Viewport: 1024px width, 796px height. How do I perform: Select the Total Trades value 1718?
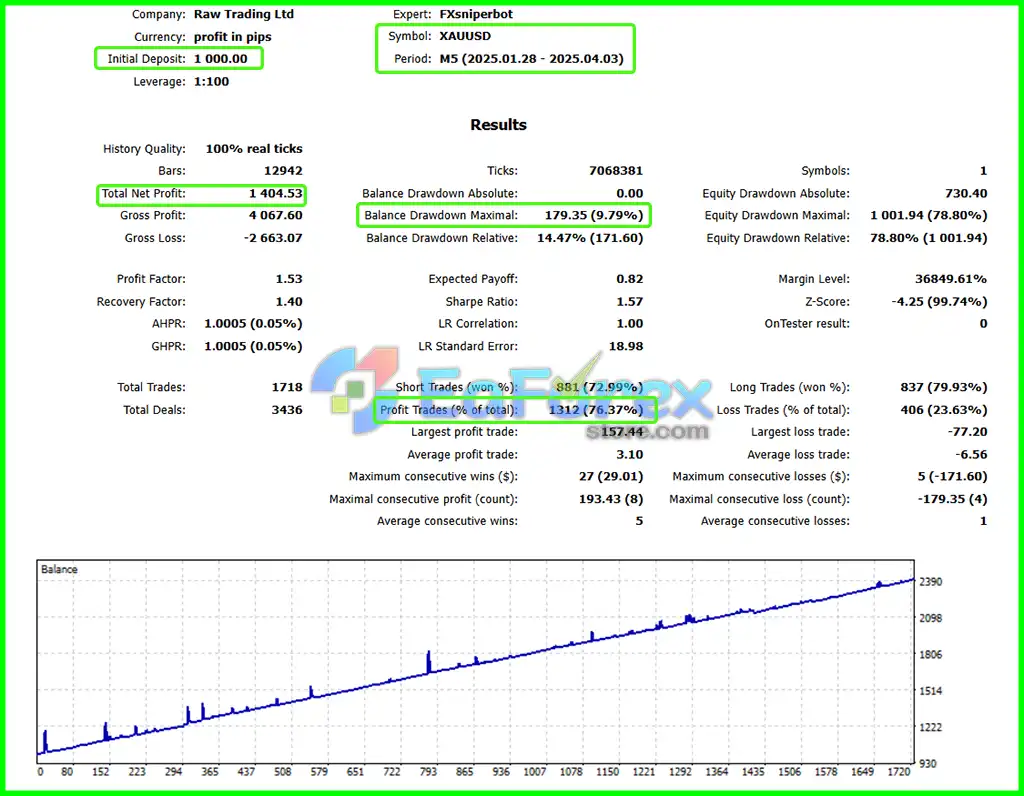(x=287, y=387)
